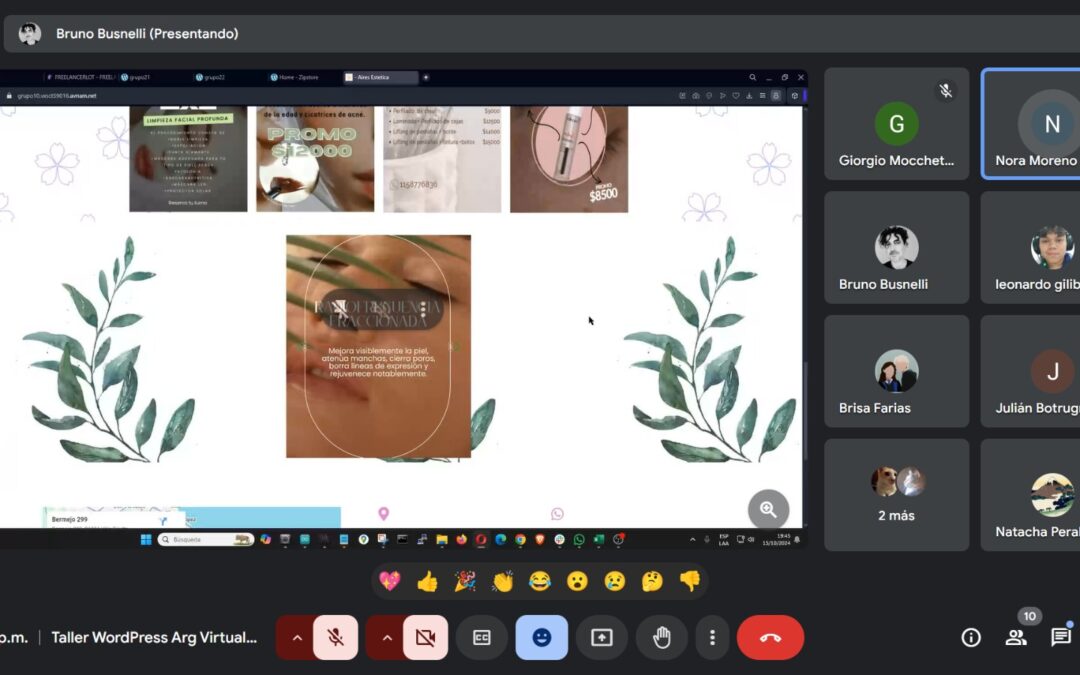Select Bruno Busnelli's participant tile

coord(896,248)
